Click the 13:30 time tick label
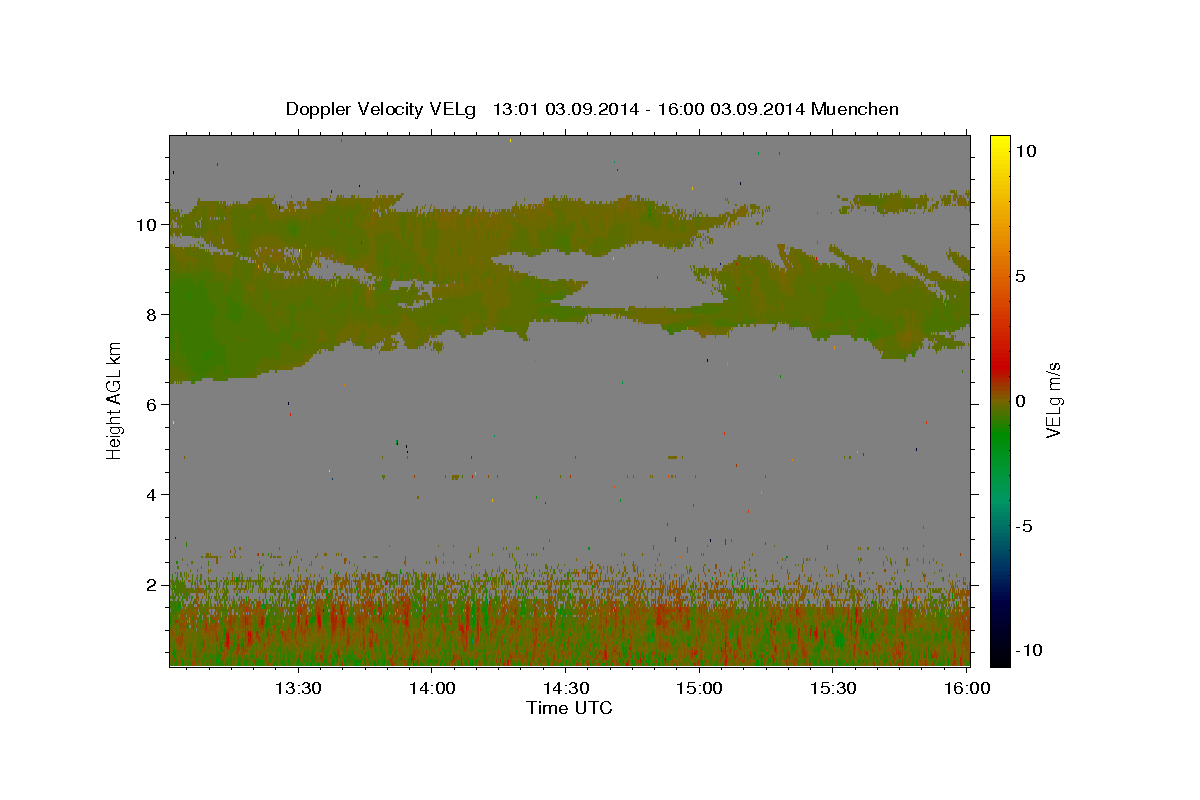Image resolution: width=1200 pixels, height=800 pixels. (297, 688)
